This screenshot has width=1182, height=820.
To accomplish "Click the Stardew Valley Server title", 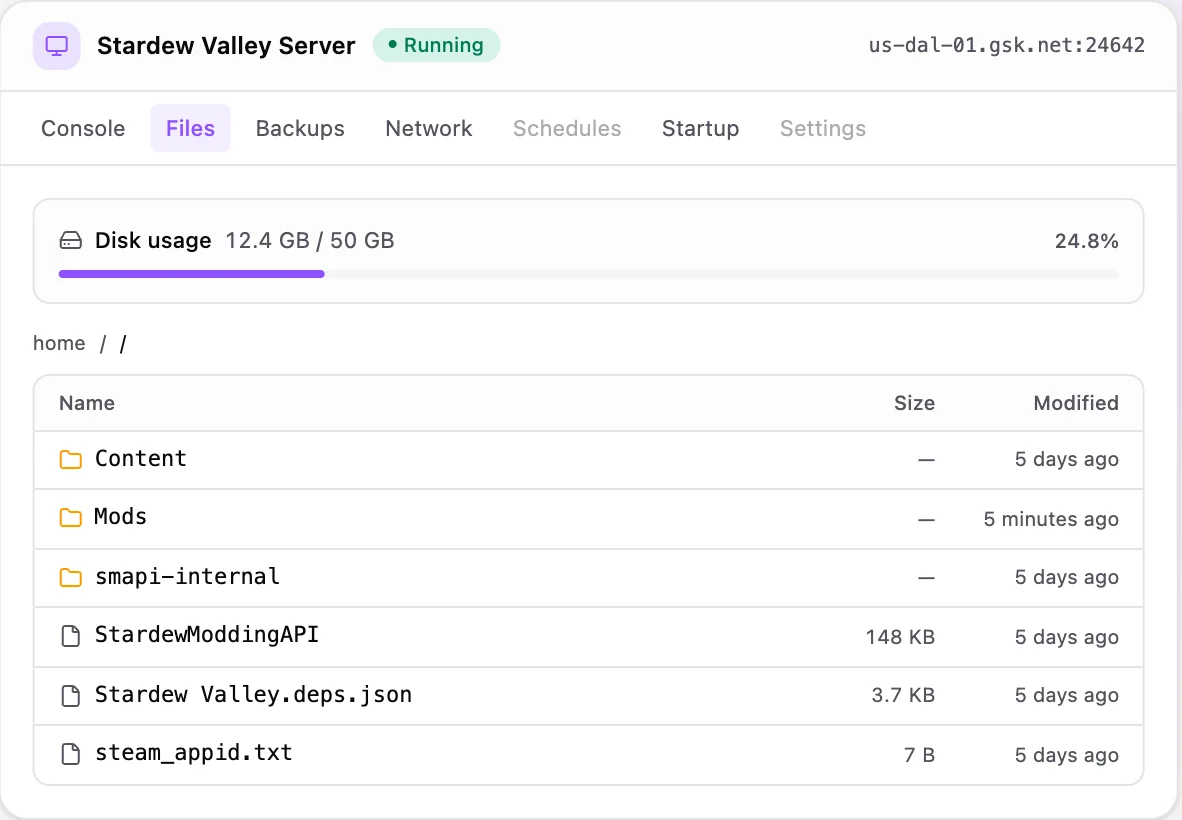I will (226, 46).
